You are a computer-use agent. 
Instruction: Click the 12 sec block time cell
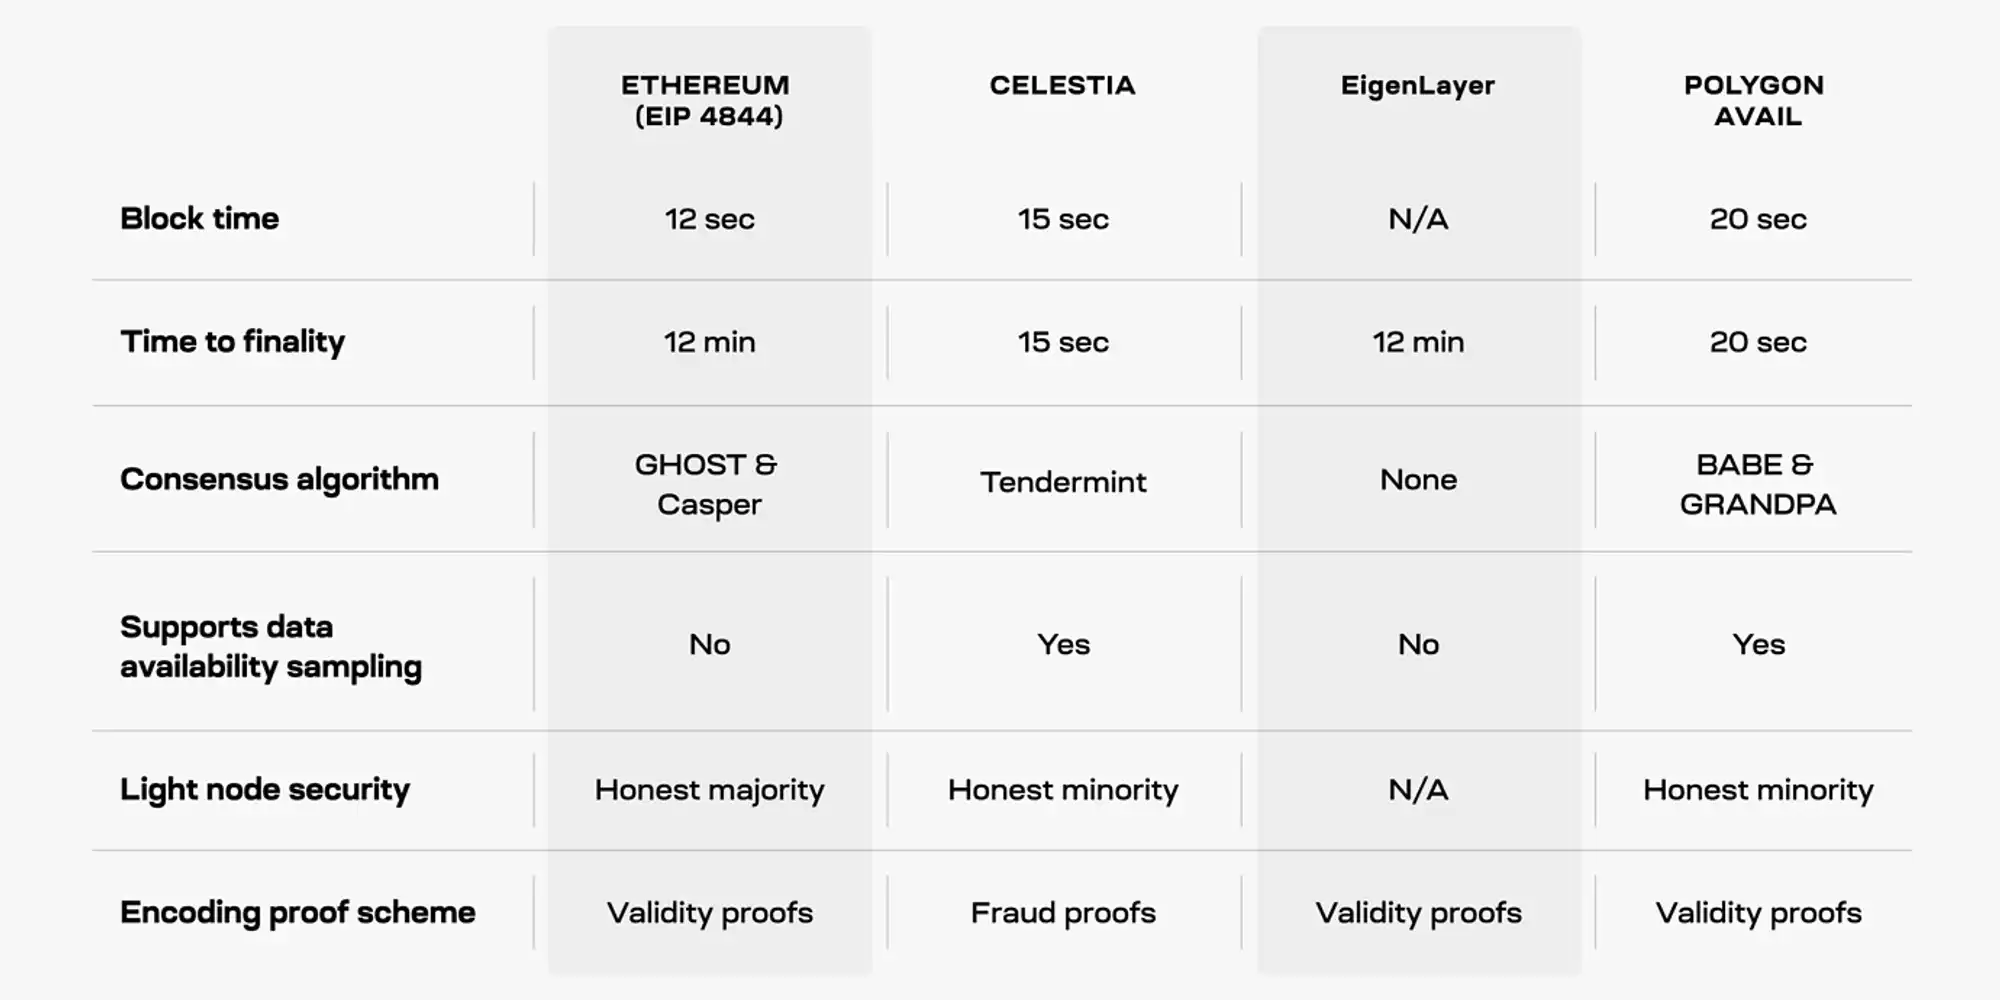(x=709, y=219)
